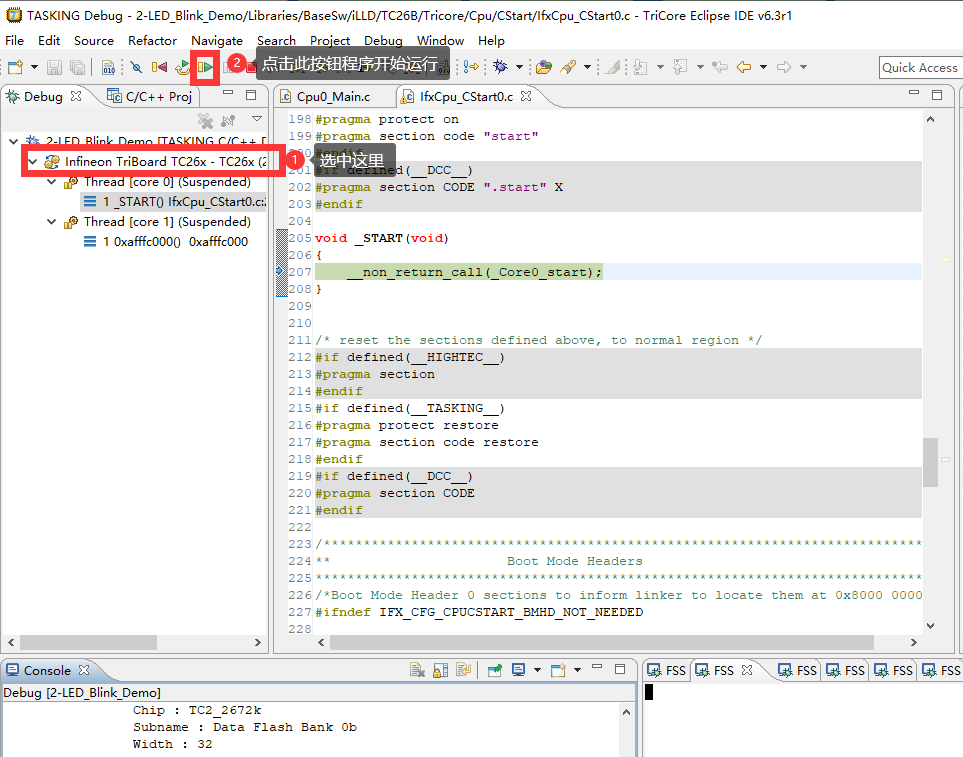
Task: Click the Back navigation arrow
Action: [x=744, y=67]
